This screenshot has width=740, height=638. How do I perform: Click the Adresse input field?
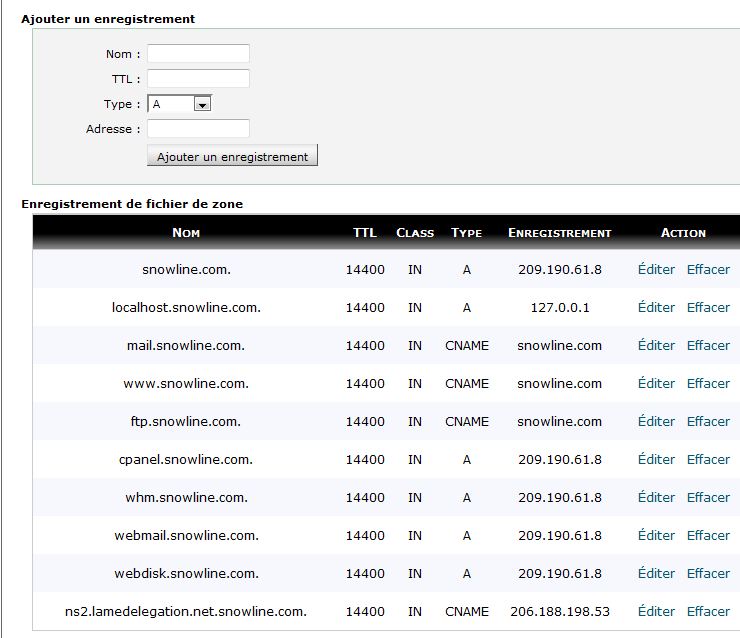198,129
